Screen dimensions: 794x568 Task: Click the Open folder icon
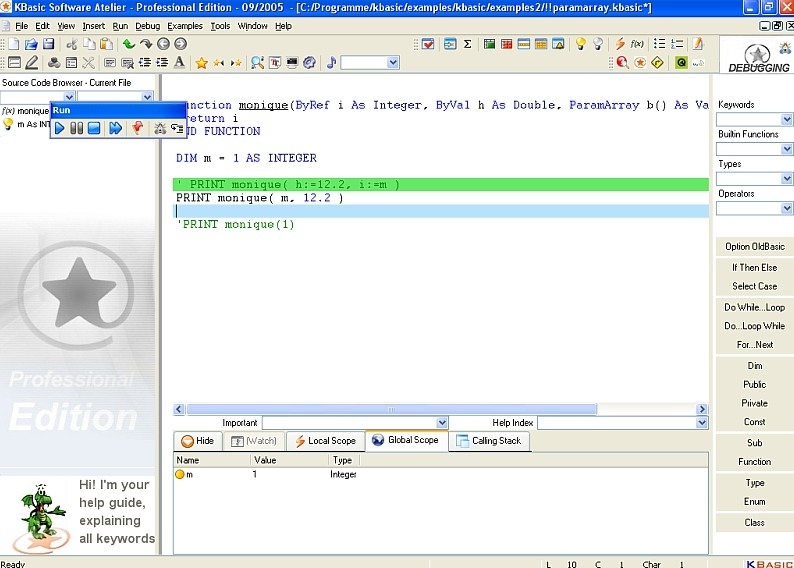tap(31, 44)
